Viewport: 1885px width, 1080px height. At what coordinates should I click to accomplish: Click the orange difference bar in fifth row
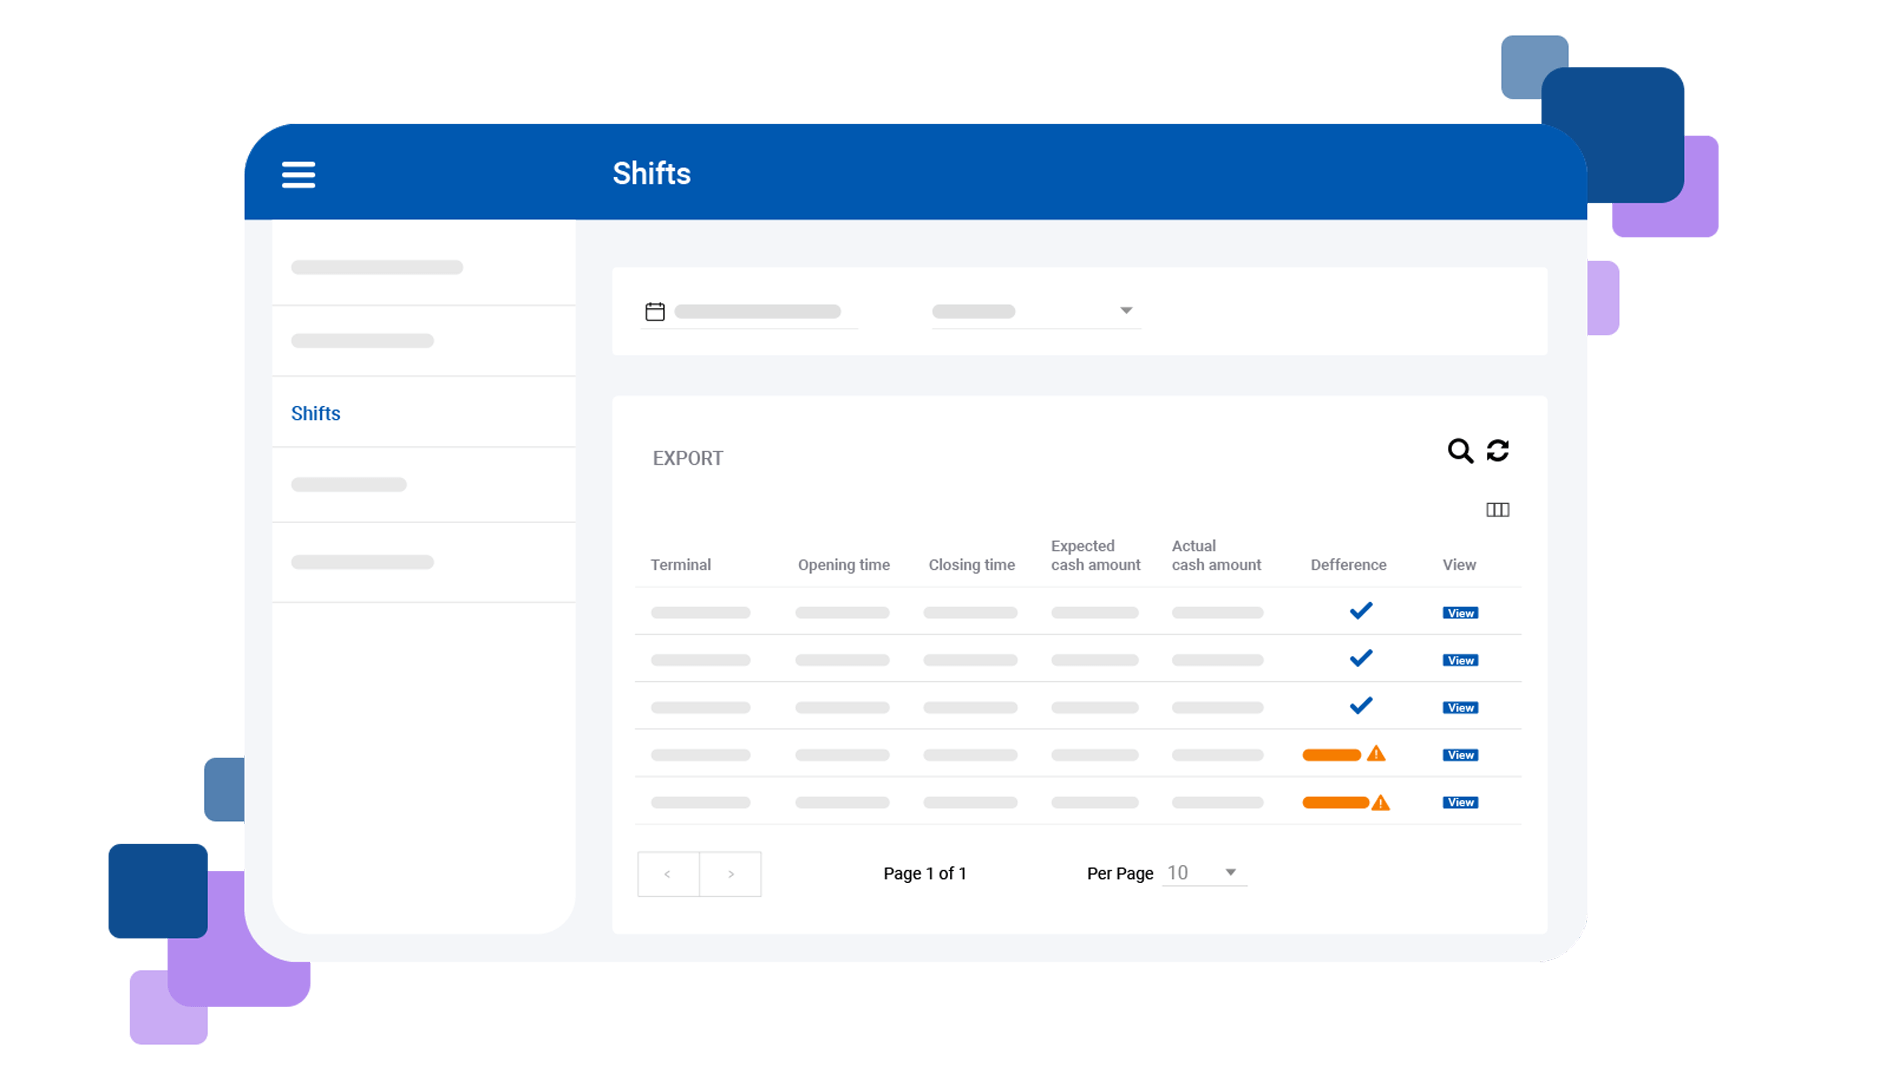click(x=1336, y=803)
